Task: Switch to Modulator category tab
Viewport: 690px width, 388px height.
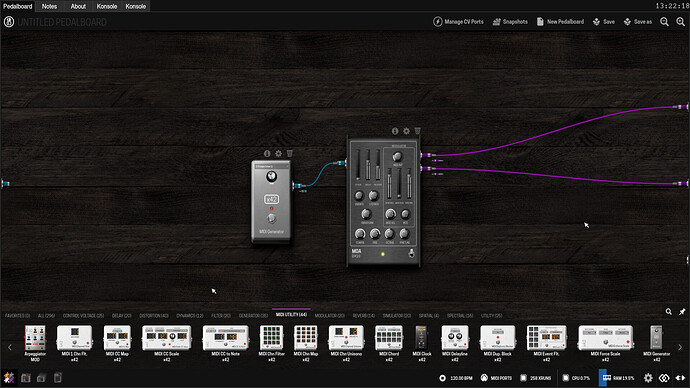Action: coord(330,315)
